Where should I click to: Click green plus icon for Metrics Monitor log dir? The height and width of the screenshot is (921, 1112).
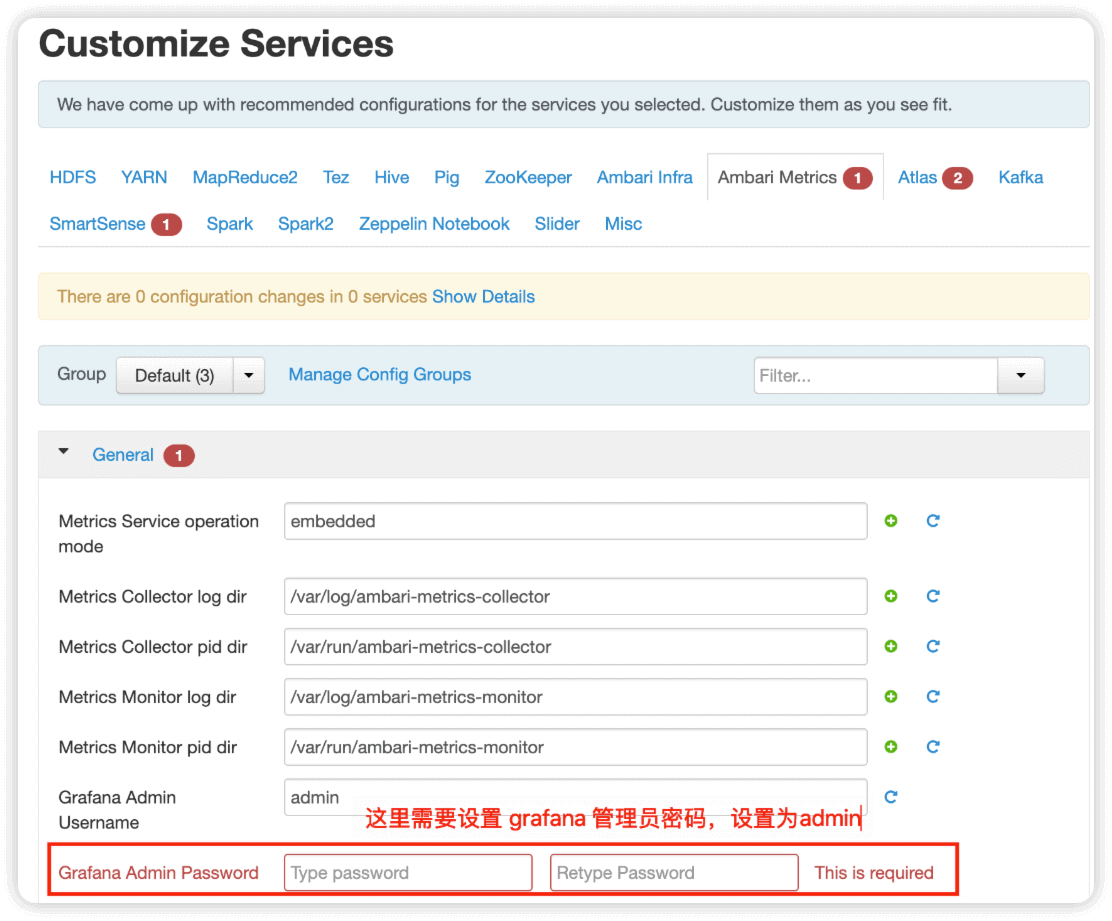[891, 697]
